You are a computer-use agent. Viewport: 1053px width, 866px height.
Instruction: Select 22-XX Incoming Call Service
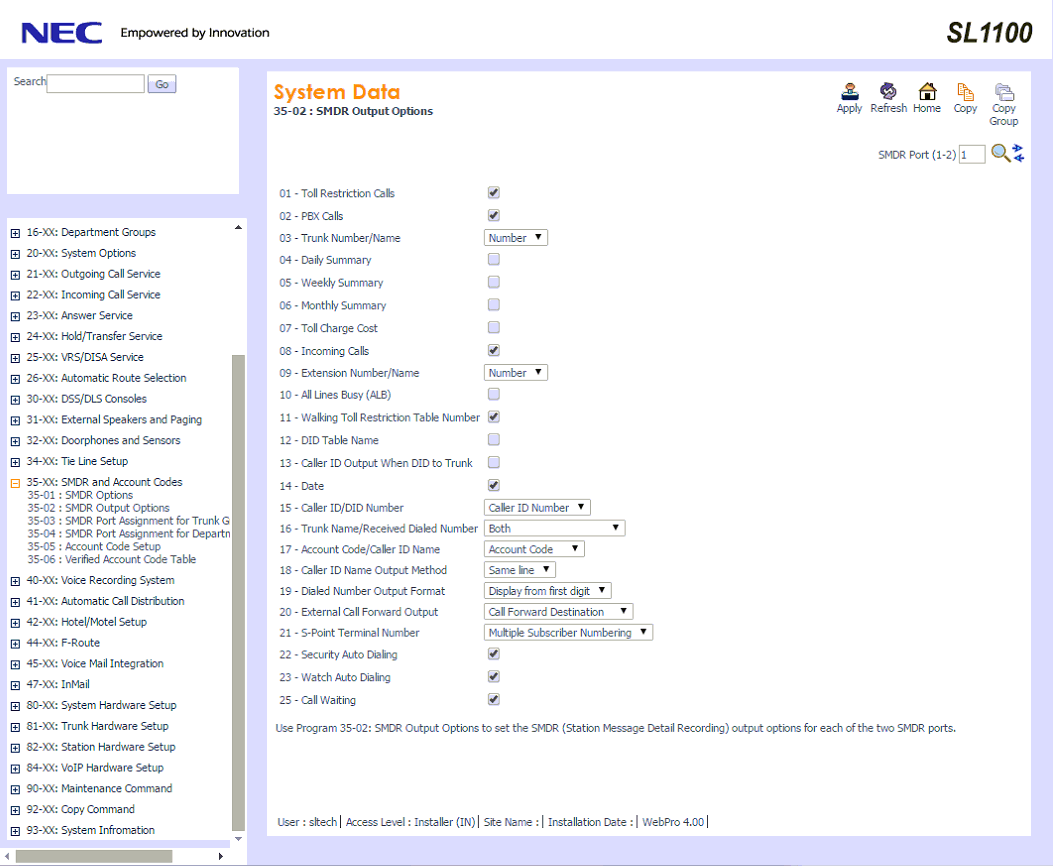tap(93, 295)
